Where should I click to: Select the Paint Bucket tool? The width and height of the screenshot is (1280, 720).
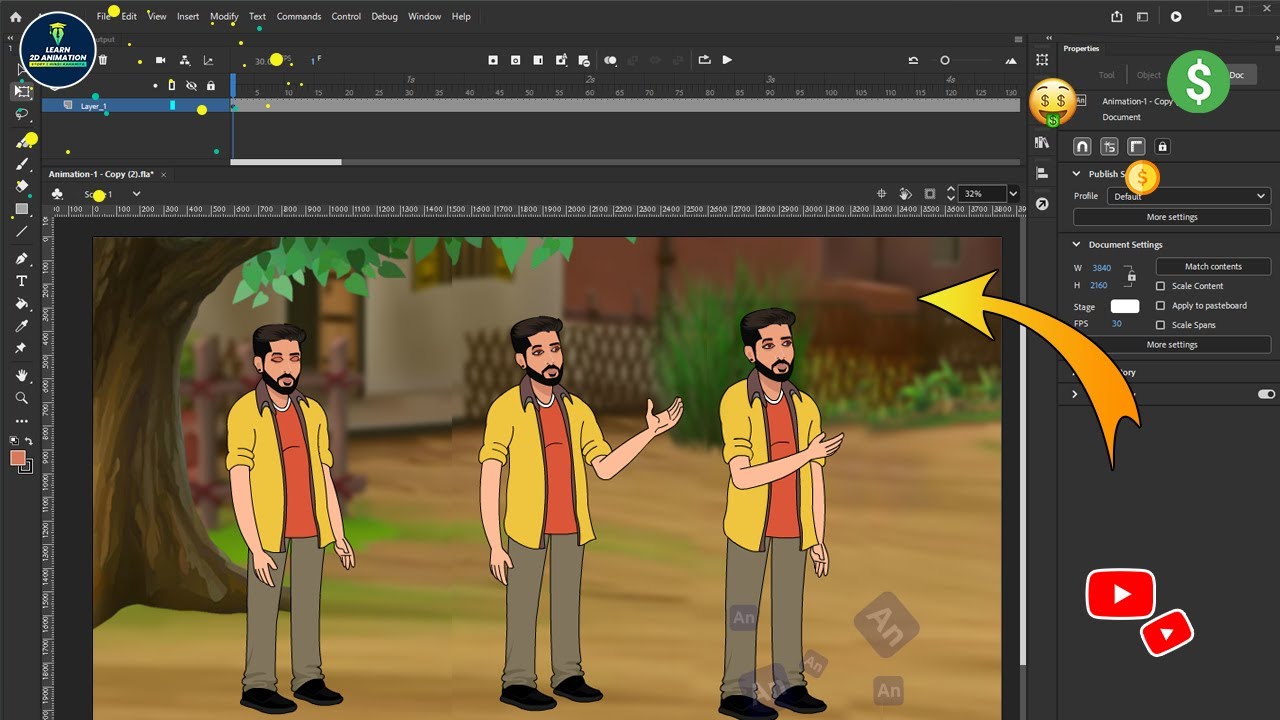pos(21,303)
